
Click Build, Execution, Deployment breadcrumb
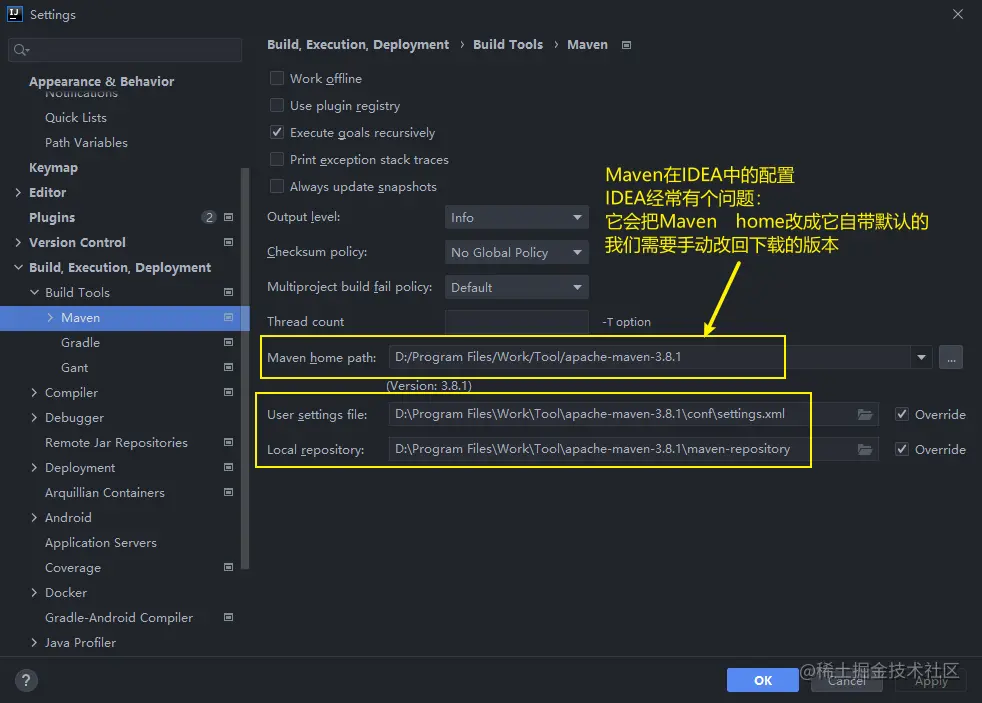pos(358,44)
